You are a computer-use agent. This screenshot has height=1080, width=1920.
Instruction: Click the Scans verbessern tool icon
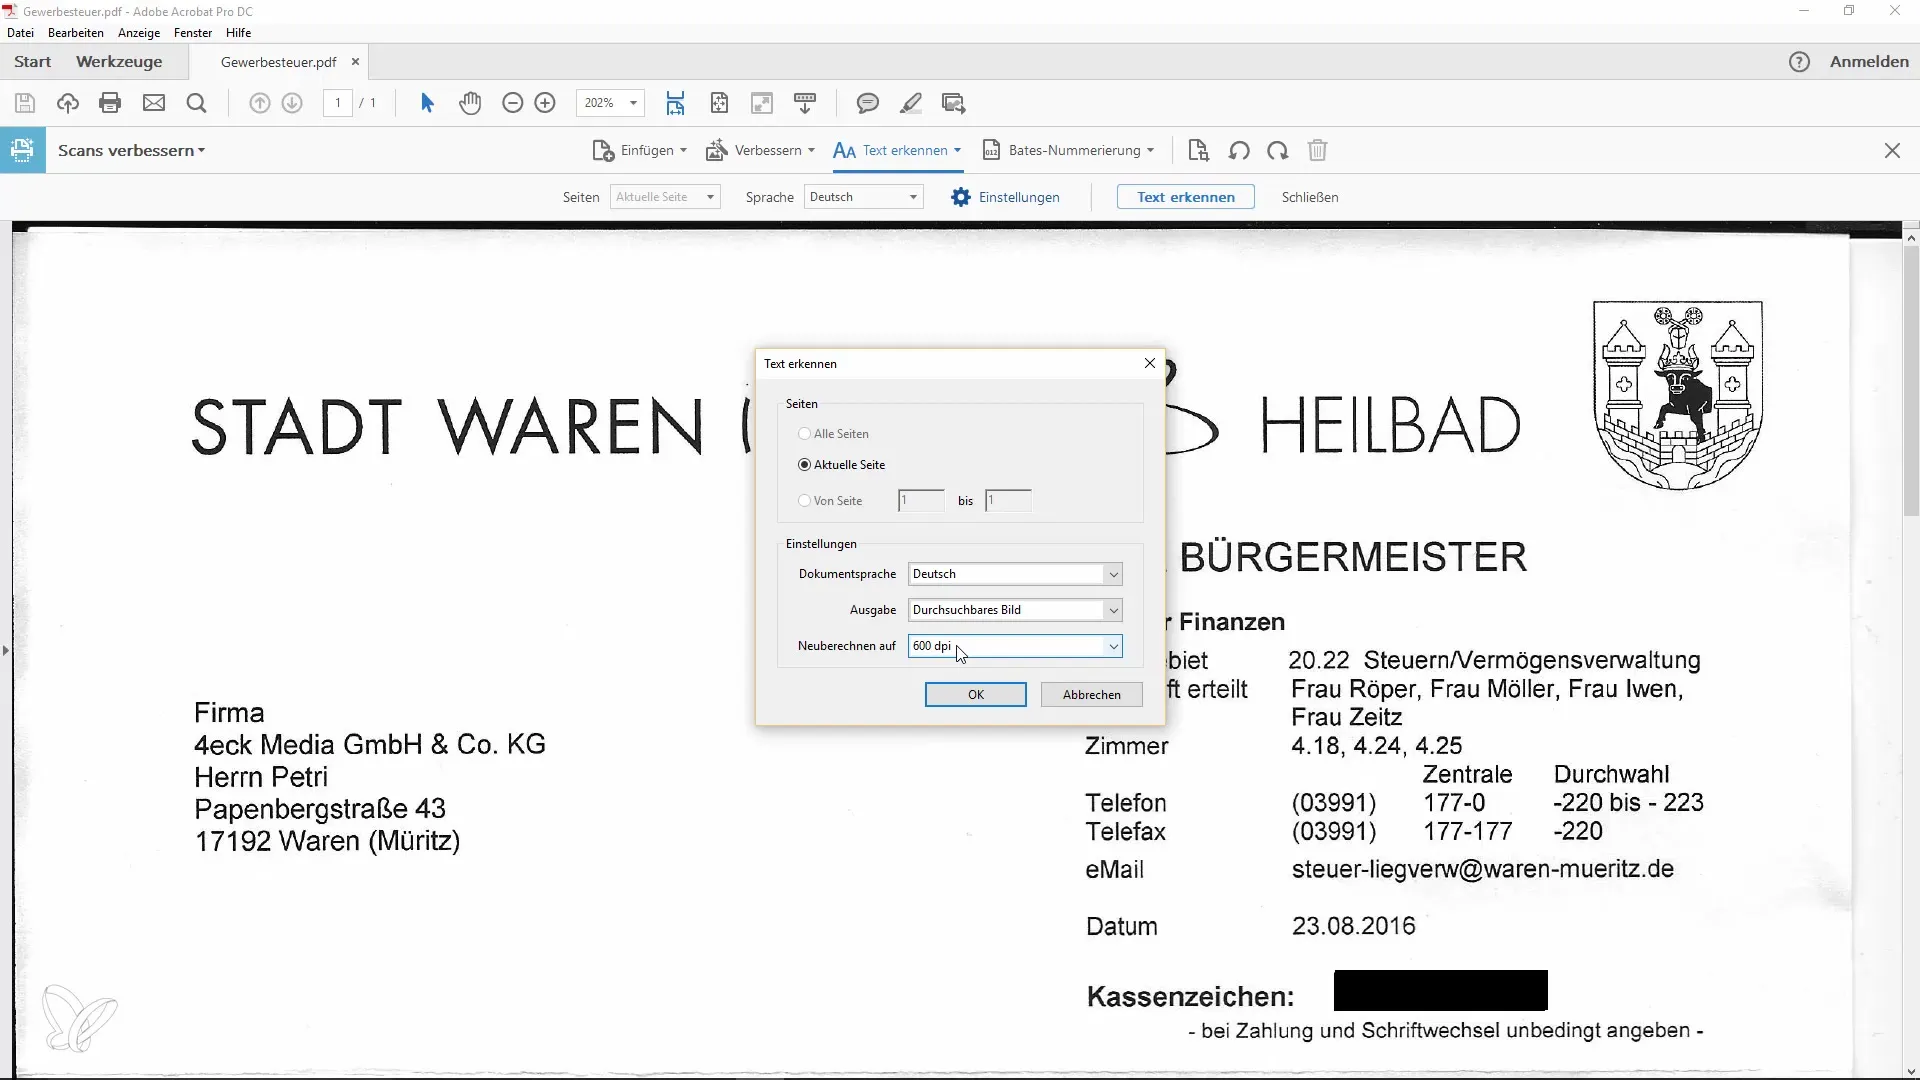(x=22, y=151)
